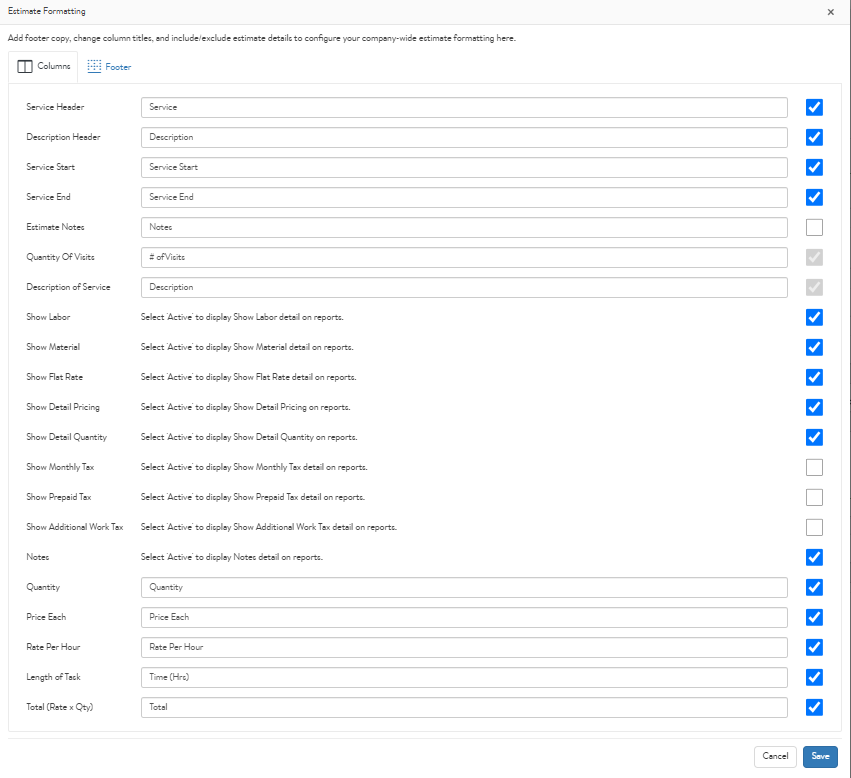
Task: Toggle the Rate Per Hour checkbox
Action: [814, 647]
